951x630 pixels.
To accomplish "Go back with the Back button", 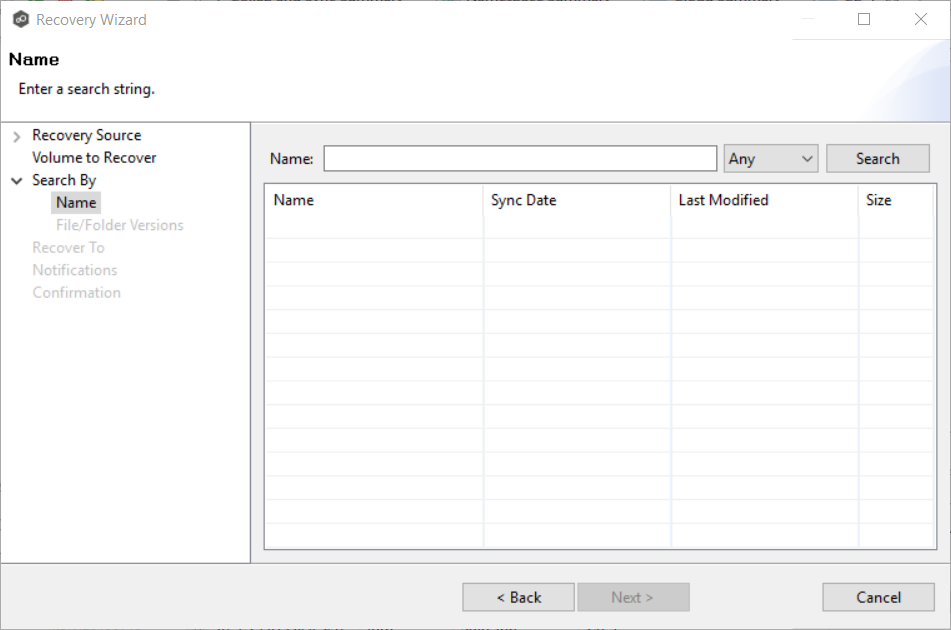I will point(518,597).
